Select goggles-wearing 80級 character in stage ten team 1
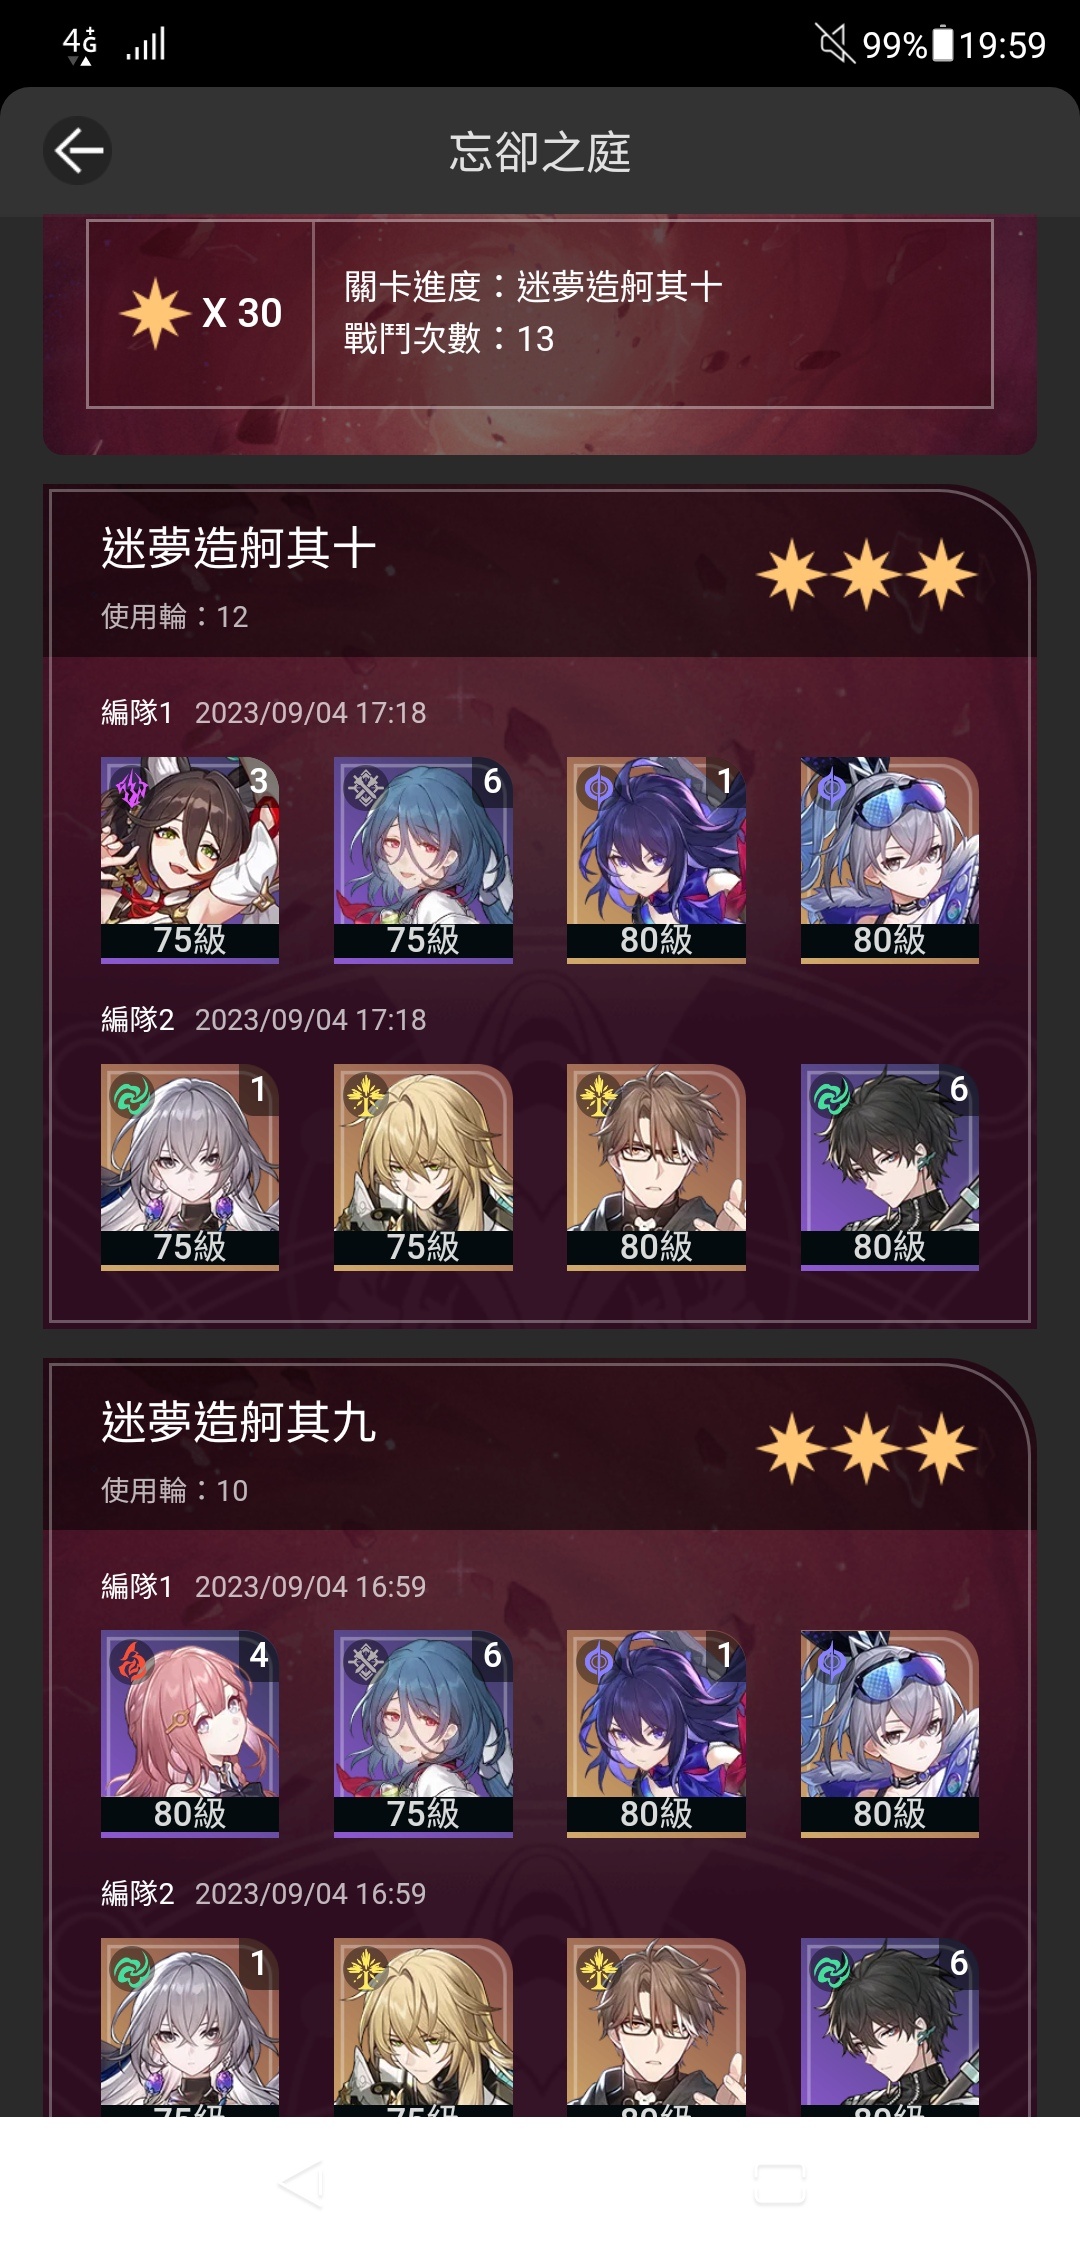1080x2246 pixels. click(889, 860)
